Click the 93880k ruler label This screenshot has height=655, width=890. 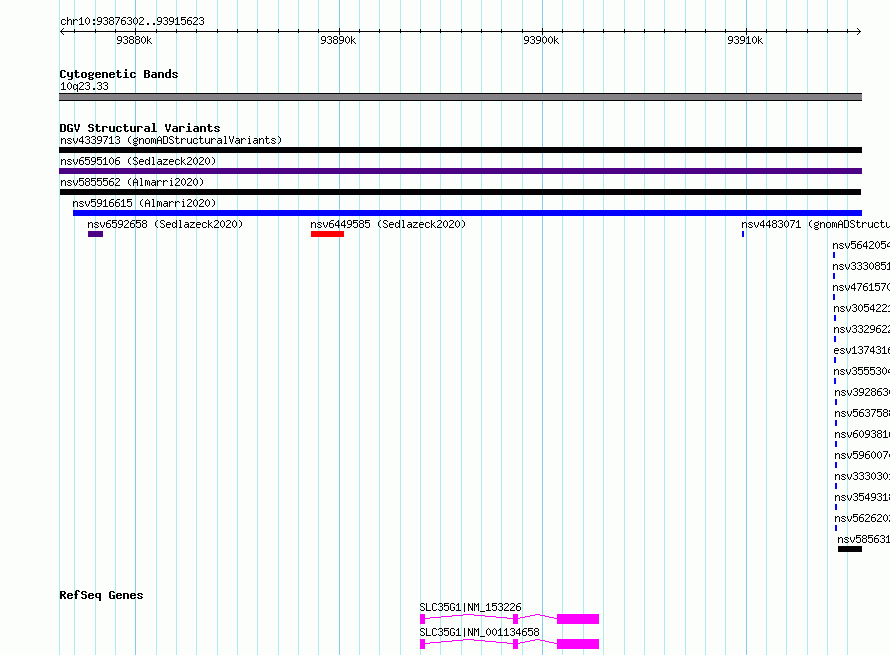pyautogui.click(x=134, y=40)
